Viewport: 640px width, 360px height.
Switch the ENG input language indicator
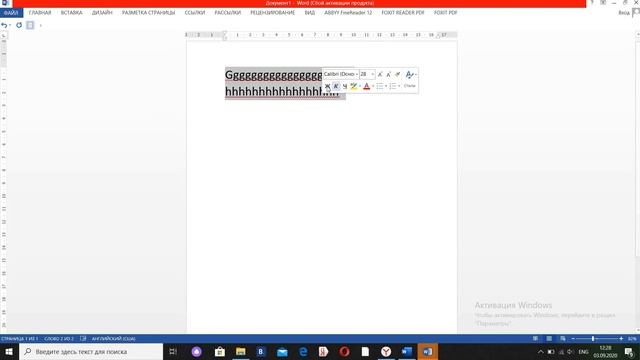(x=584, y=352)
